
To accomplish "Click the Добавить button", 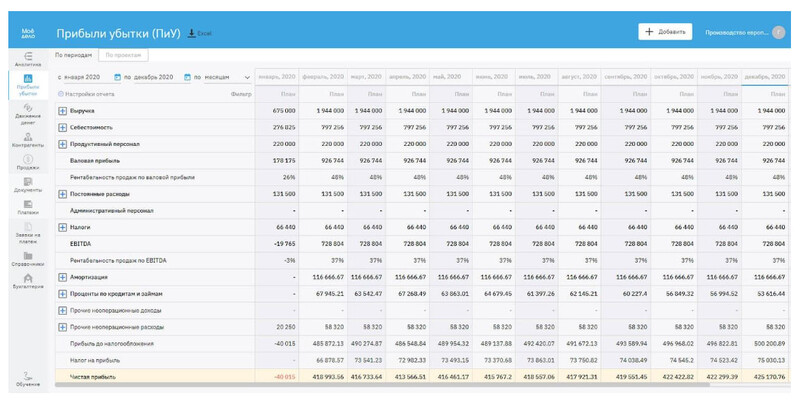I will pyautogui.click(x=665, y=32).
